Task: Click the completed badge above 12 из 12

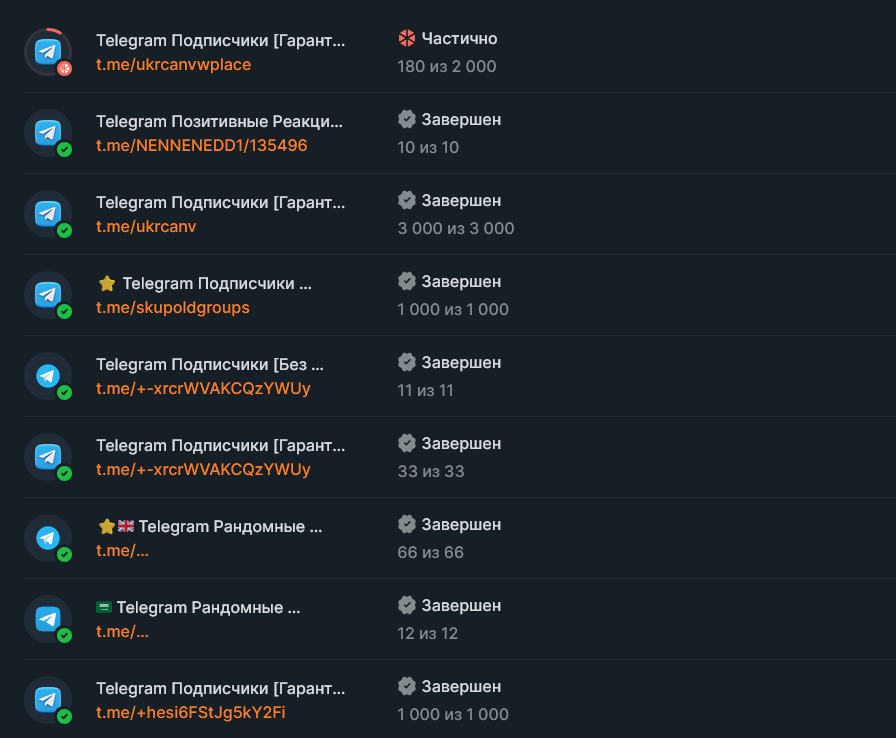Action: (x=406, y=606)
